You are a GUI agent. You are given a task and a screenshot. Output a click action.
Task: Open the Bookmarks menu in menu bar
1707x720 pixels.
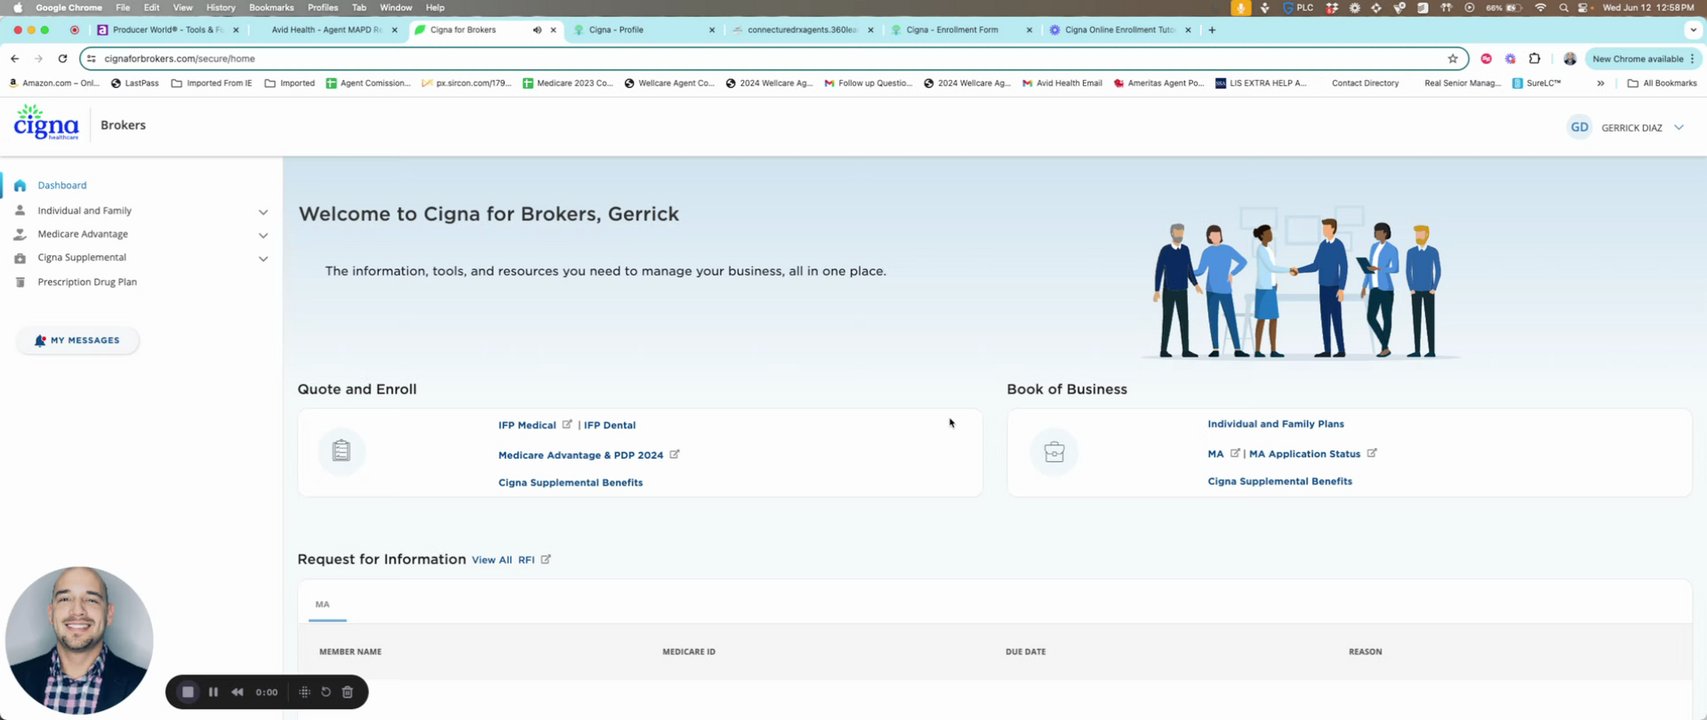click(271, 7)
